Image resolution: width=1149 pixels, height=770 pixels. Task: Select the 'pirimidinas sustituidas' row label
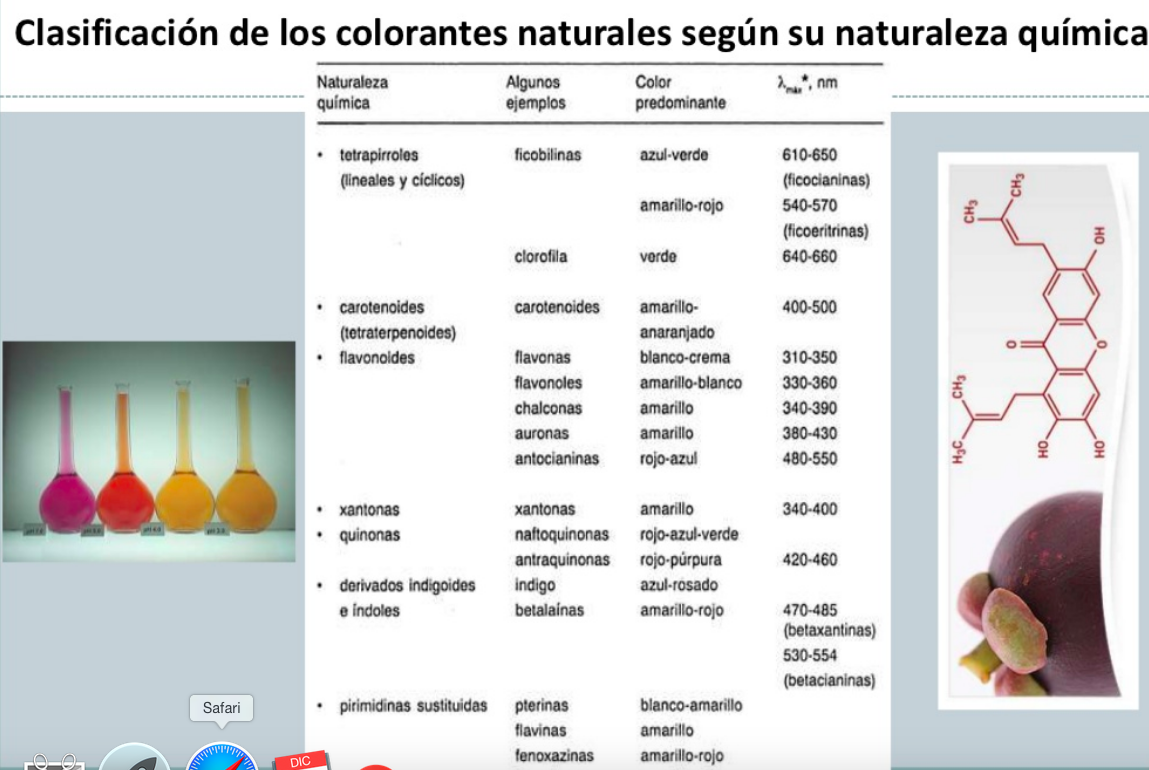413,705
